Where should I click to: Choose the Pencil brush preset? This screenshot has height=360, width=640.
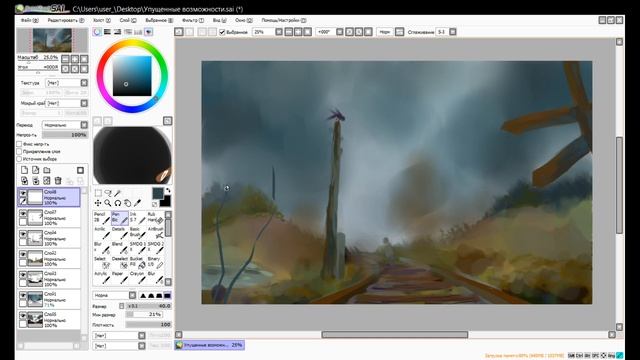[102, 218]
